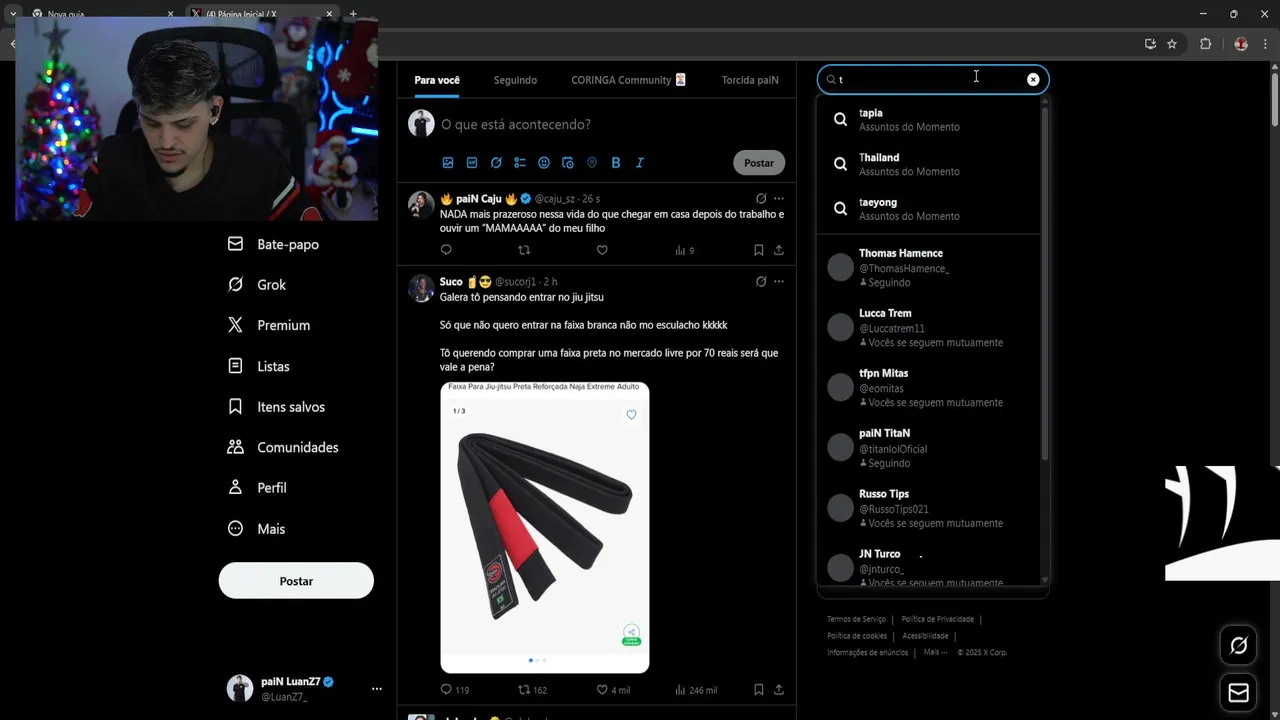Open messages envelope icon at bottom right
This screenshot has width=1280, height=720.
click(x=1238, y=693)
